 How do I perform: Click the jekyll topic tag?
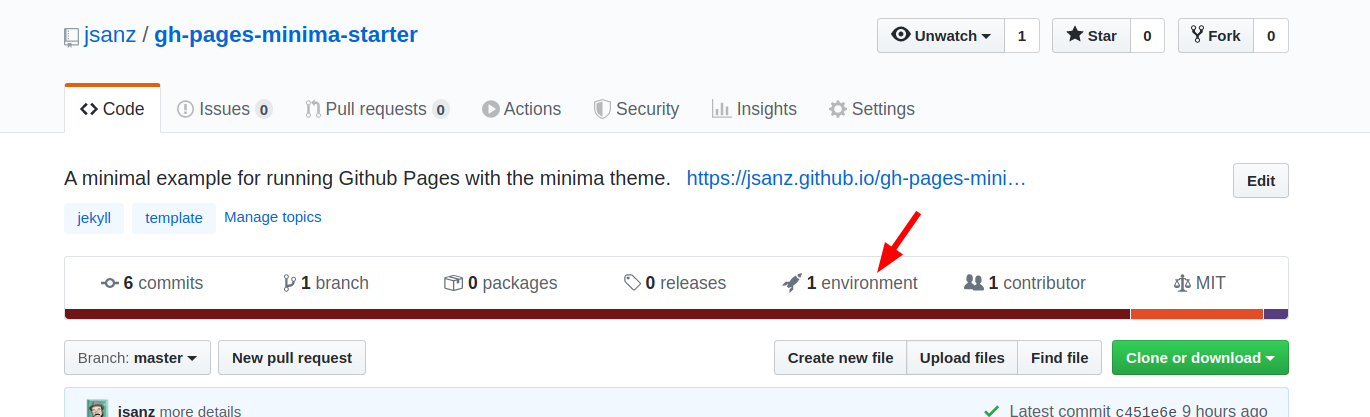coord(94,218)
